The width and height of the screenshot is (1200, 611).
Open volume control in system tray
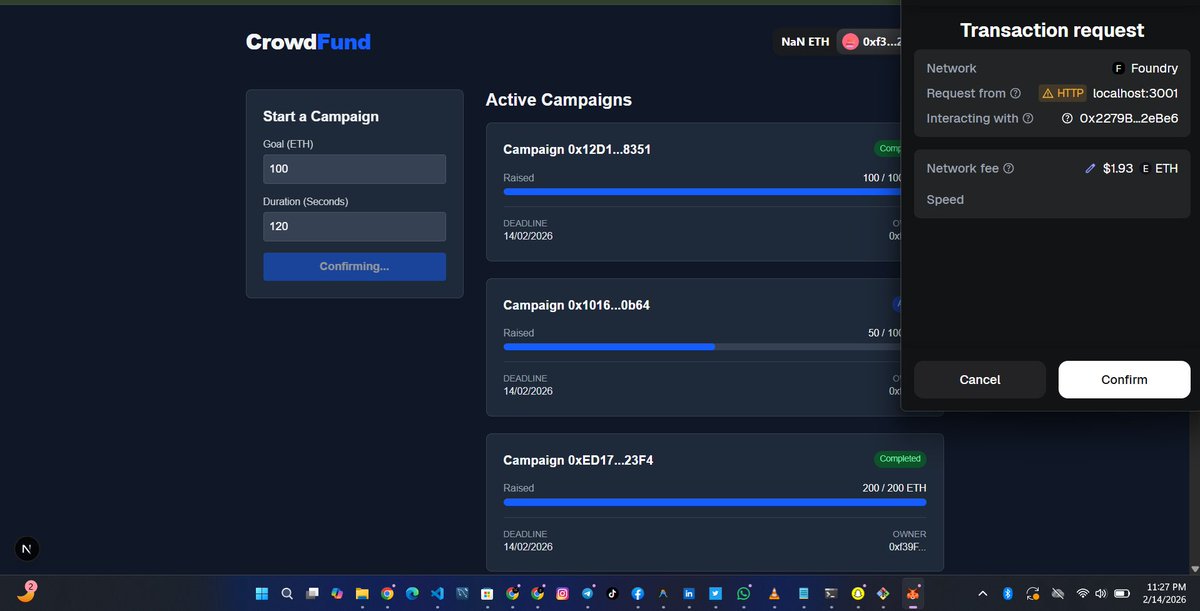(1101, 593)
